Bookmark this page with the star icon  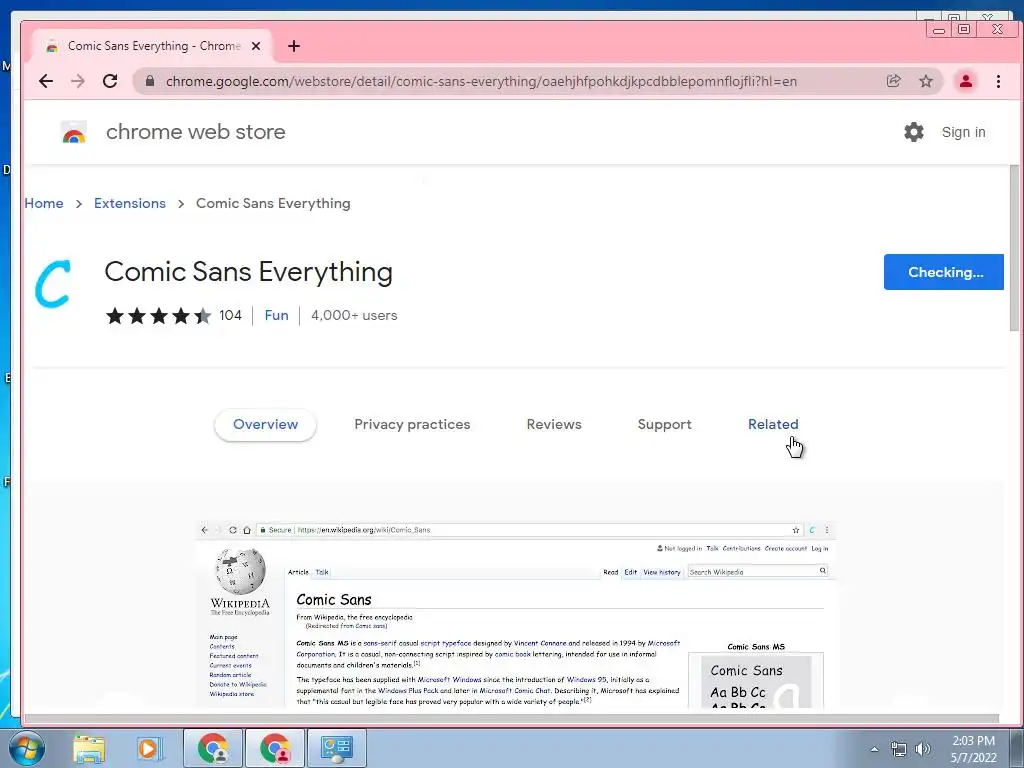click(925, 81)
